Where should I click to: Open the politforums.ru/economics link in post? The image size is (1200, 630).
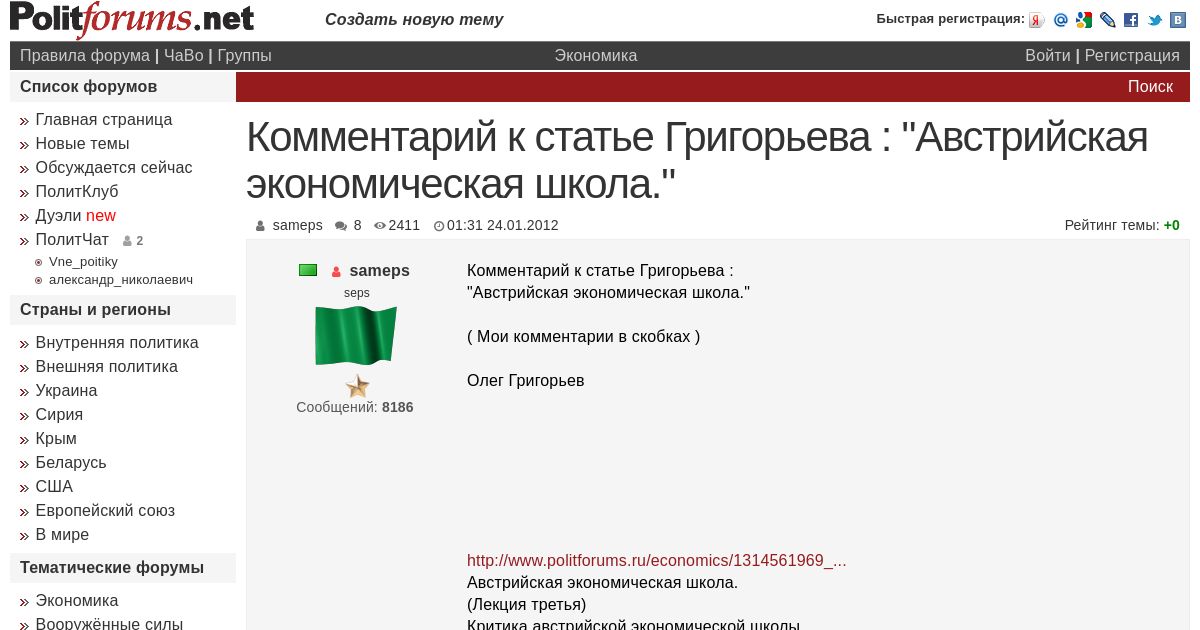[657, 561]
